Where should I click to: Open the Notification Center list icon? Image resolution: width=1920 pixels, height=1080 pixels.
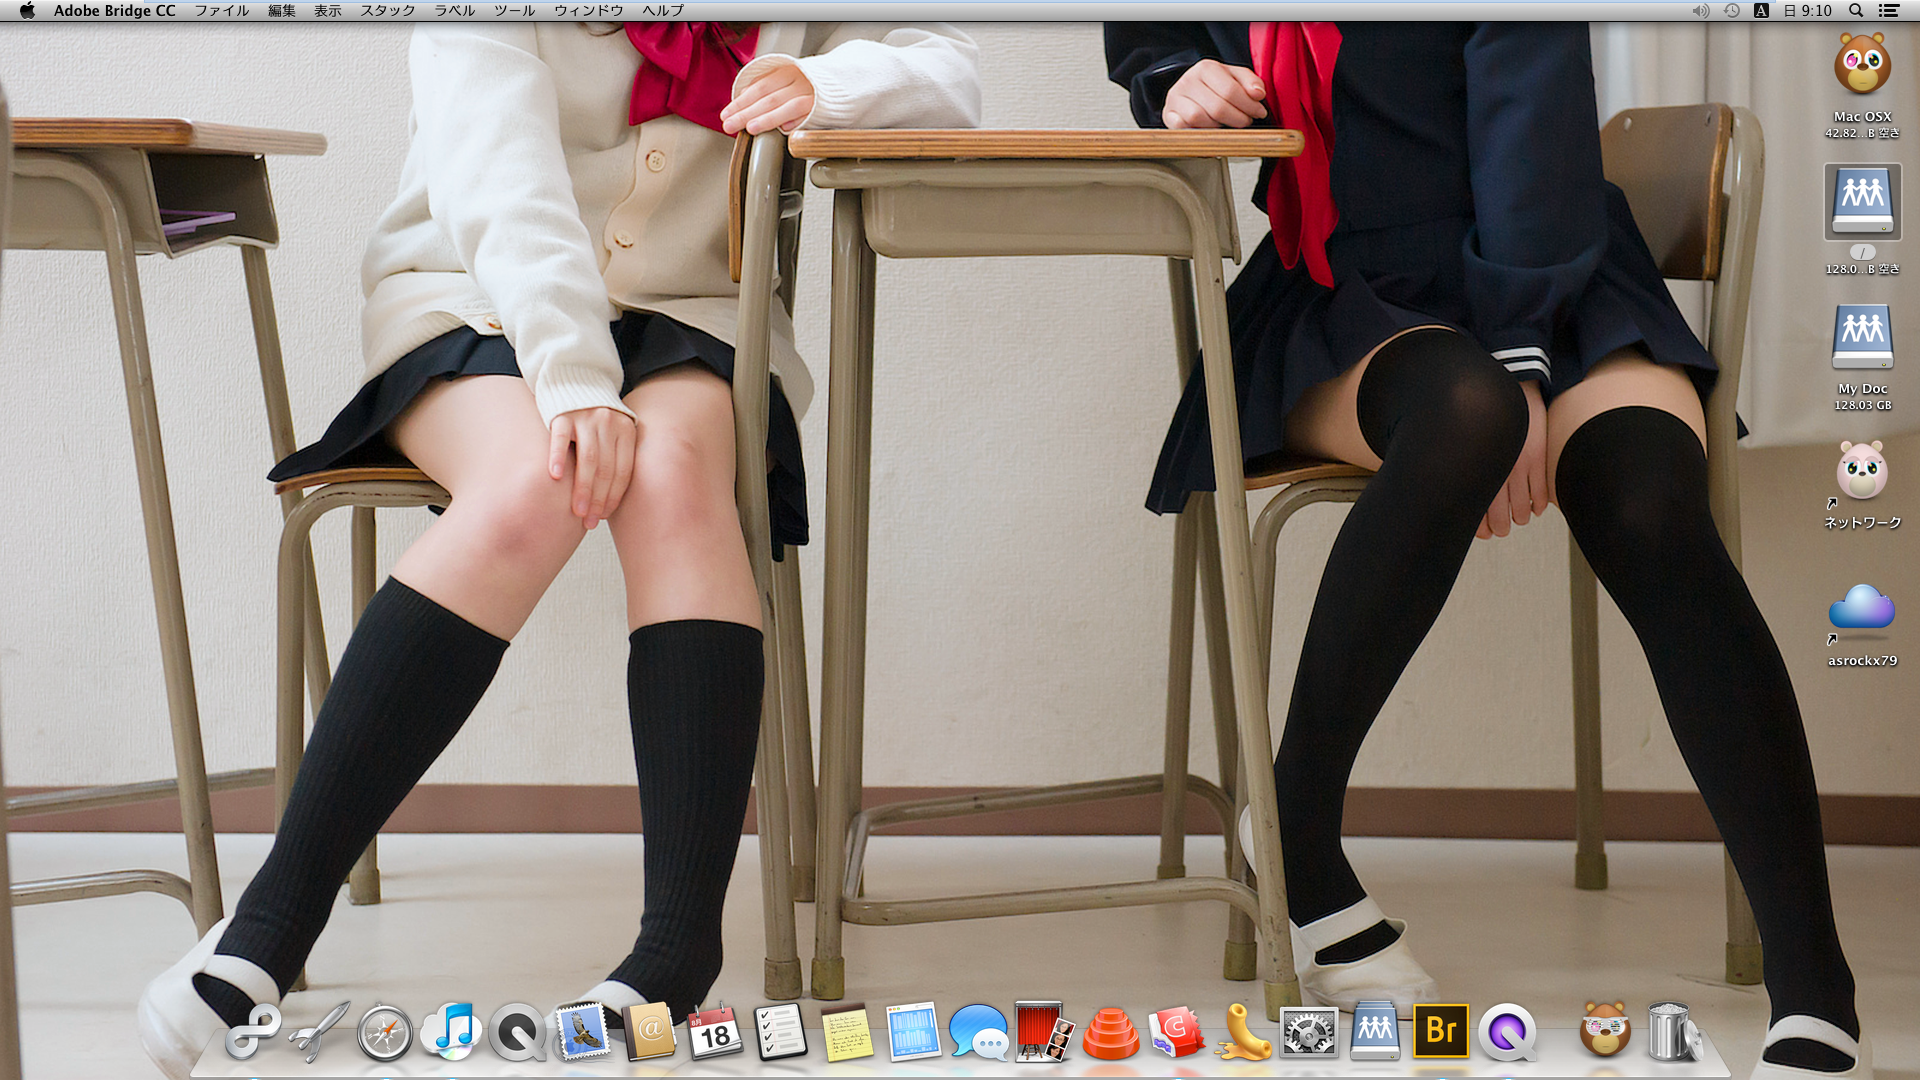coord(1889,10)
